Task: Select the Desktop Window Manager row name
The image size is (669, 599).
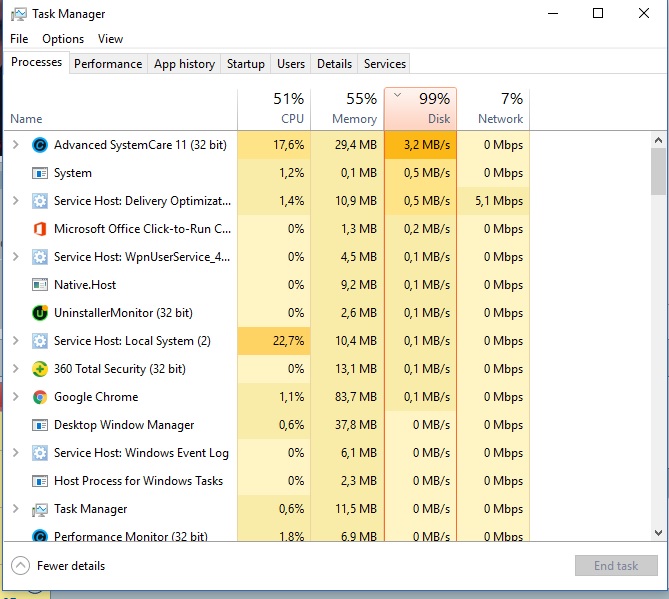Action: pos(124,425)
